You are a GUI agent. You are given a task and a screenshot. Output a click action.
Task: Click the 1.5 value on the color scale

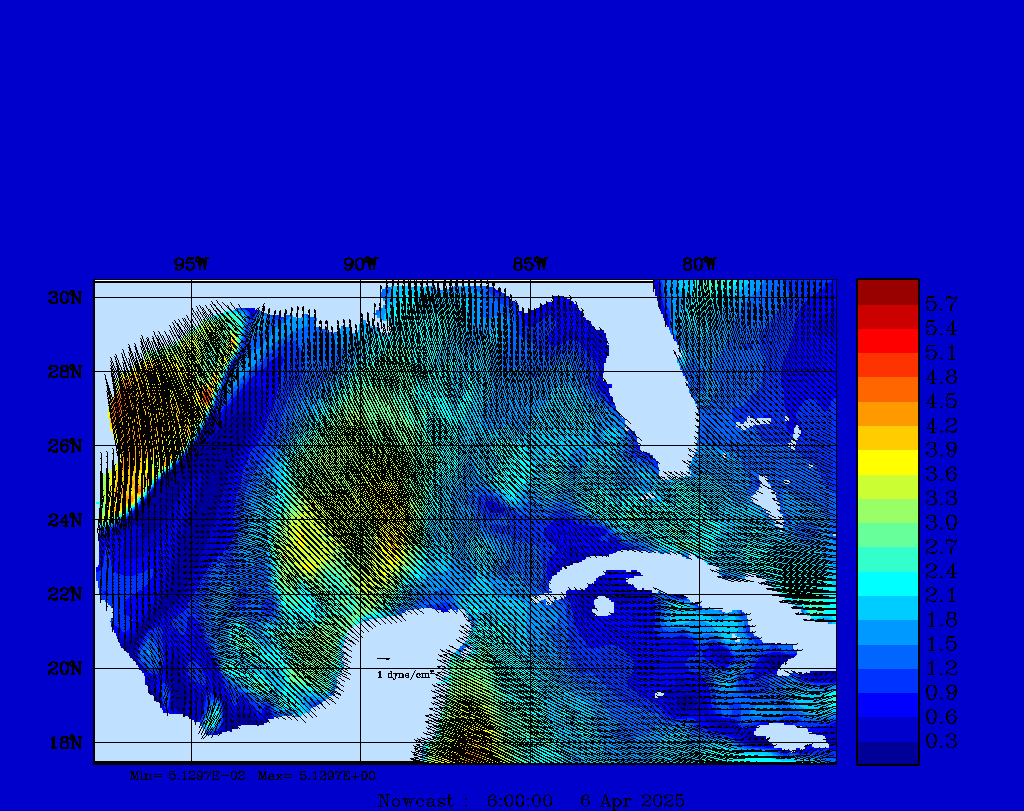941,644
